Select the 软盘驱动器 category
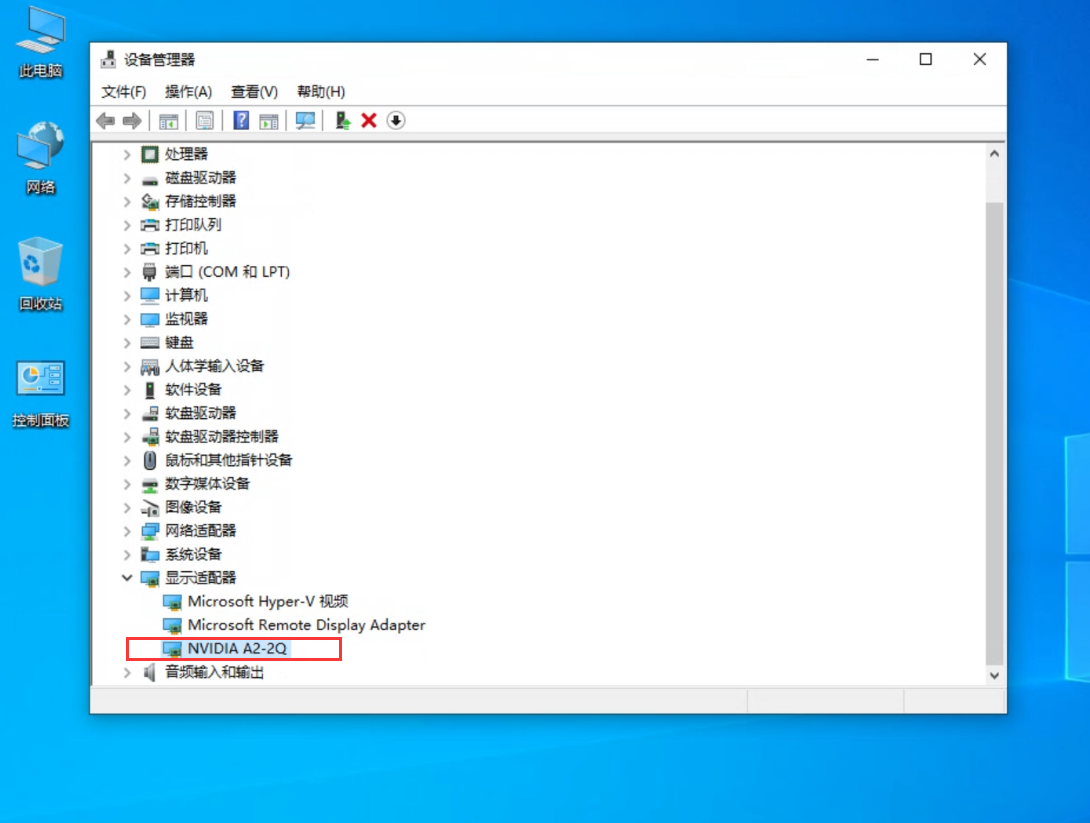 pos(200,413)
